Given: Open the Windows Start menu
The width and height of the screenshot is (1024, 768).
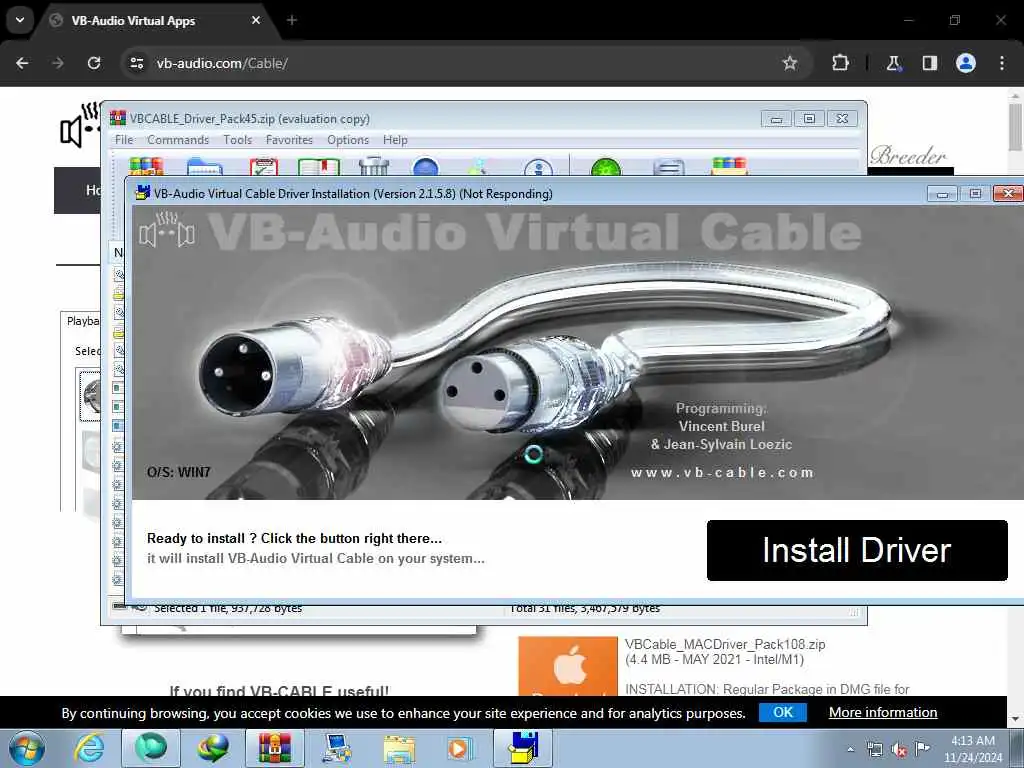Looking at the screenshot, I should click(27, 748).
